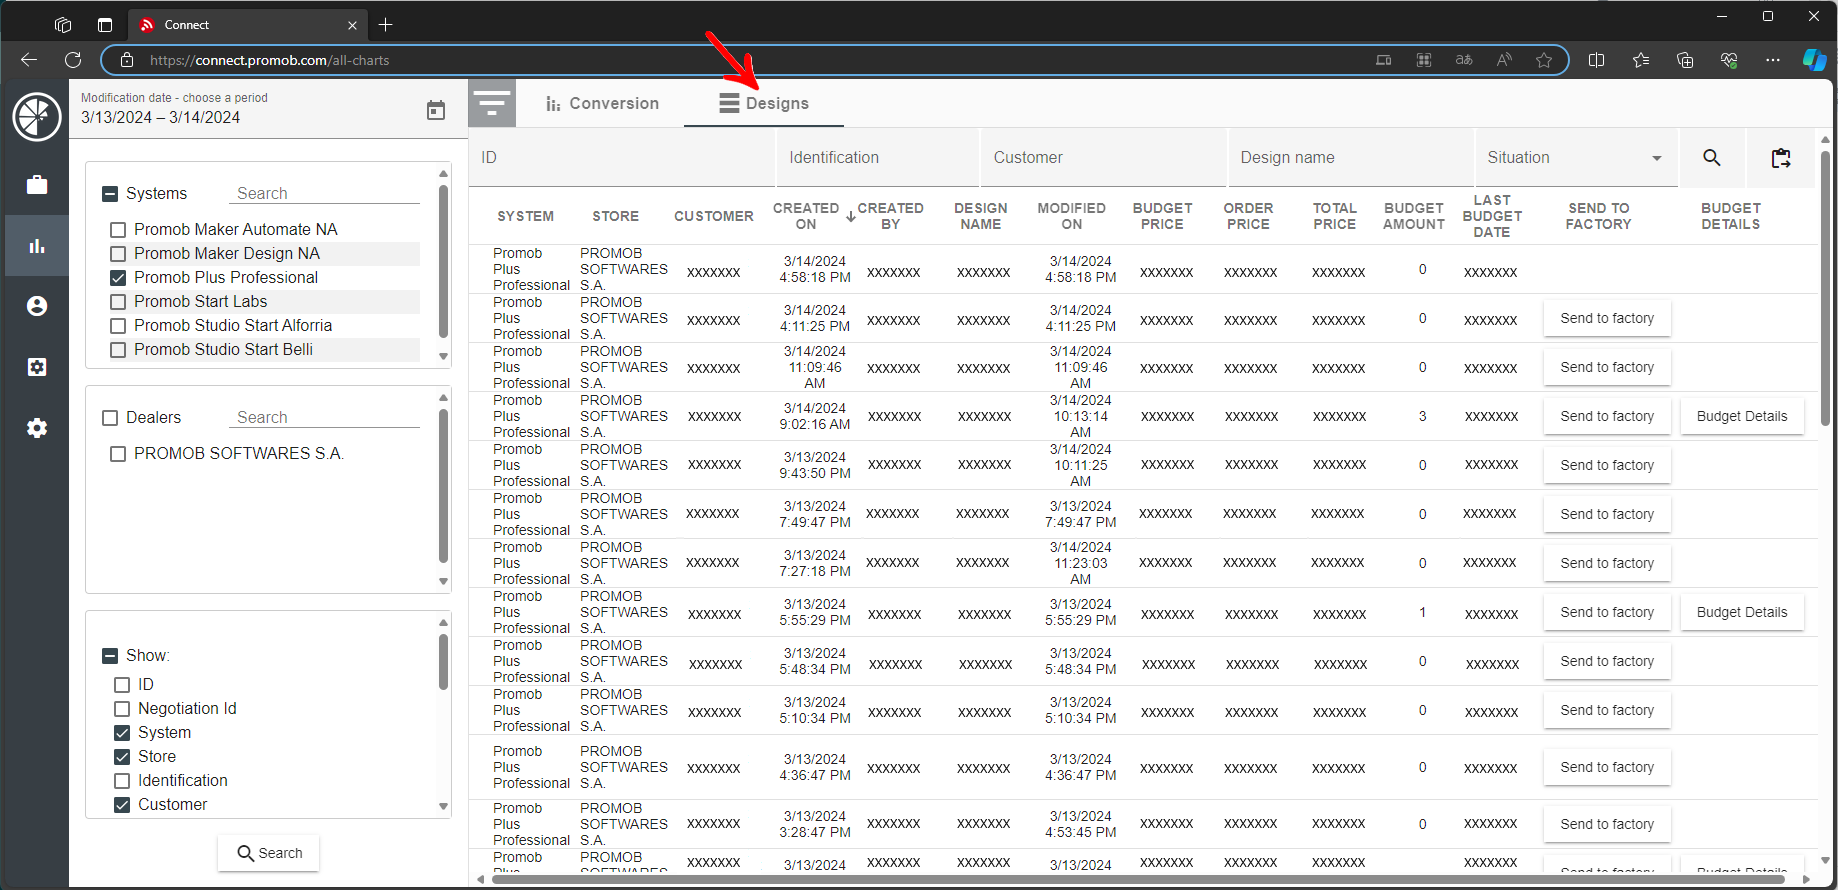This screenshot has height=890, width=1838.
Task: Open the date period calendar icon
Action: (436, 110)
